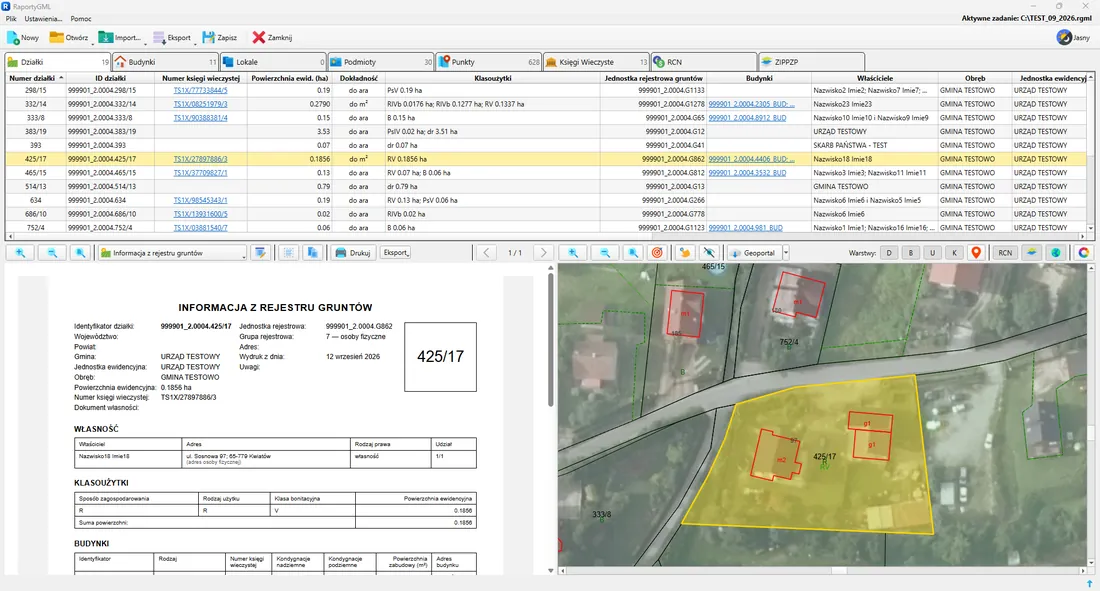Select the row for parcel 514/13
Viewport: 1100px width, 591px height.
[x=547, y=187]
